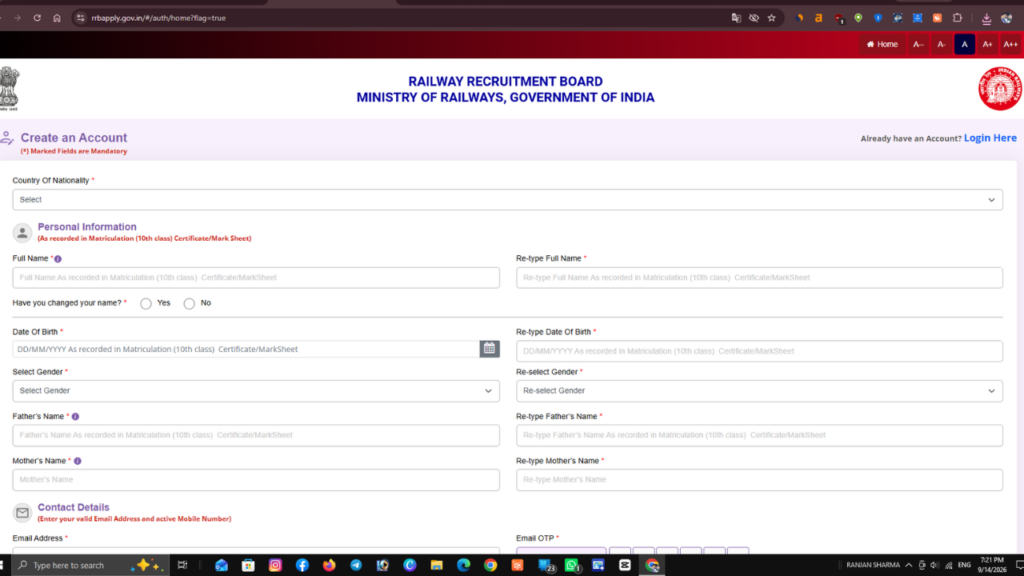This screenshot has width=1024, height=576.
Task: Open Firefox from the taskbar
Action: (329, 565)
